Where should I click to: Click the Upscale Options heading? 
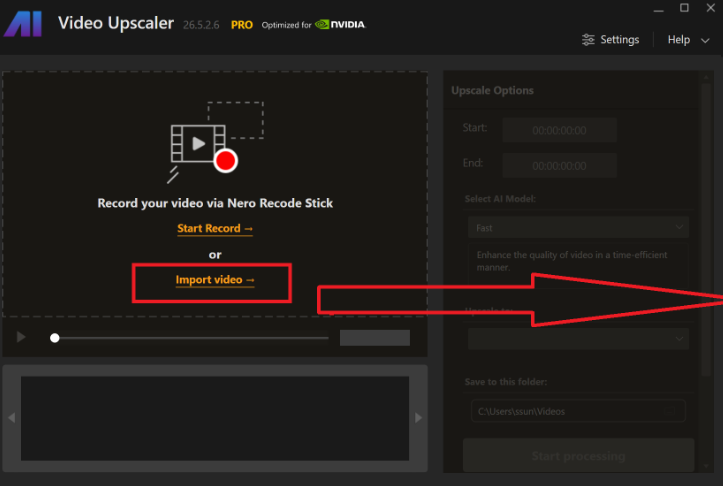coord(492,90)
